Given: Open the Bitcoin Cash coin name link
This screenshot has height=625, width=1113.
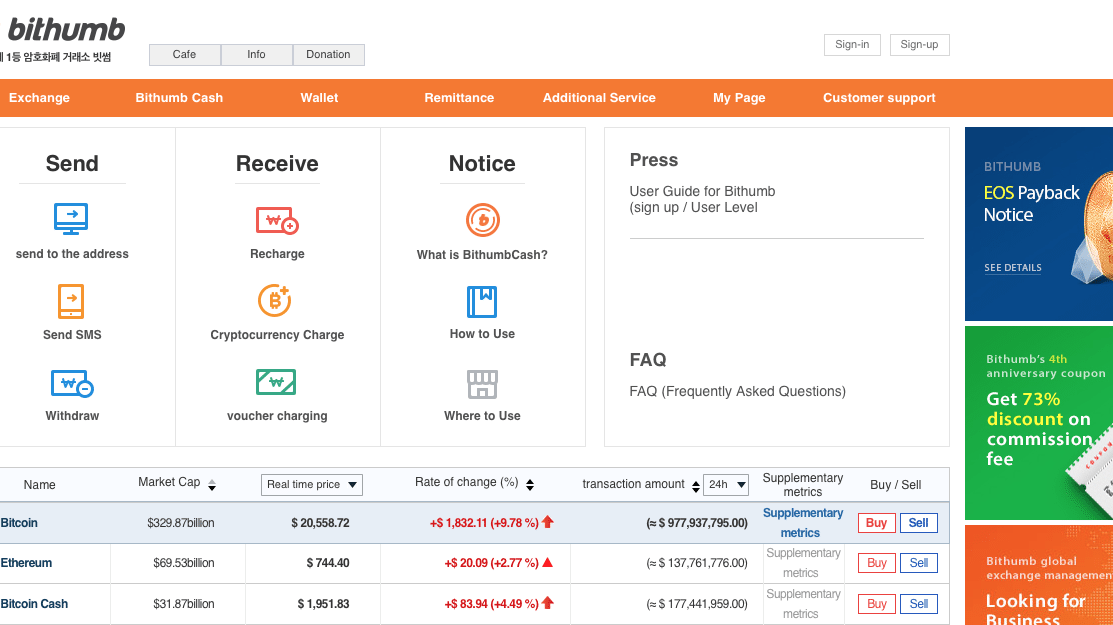Looking at the screenshot, I should coord(34,604).
